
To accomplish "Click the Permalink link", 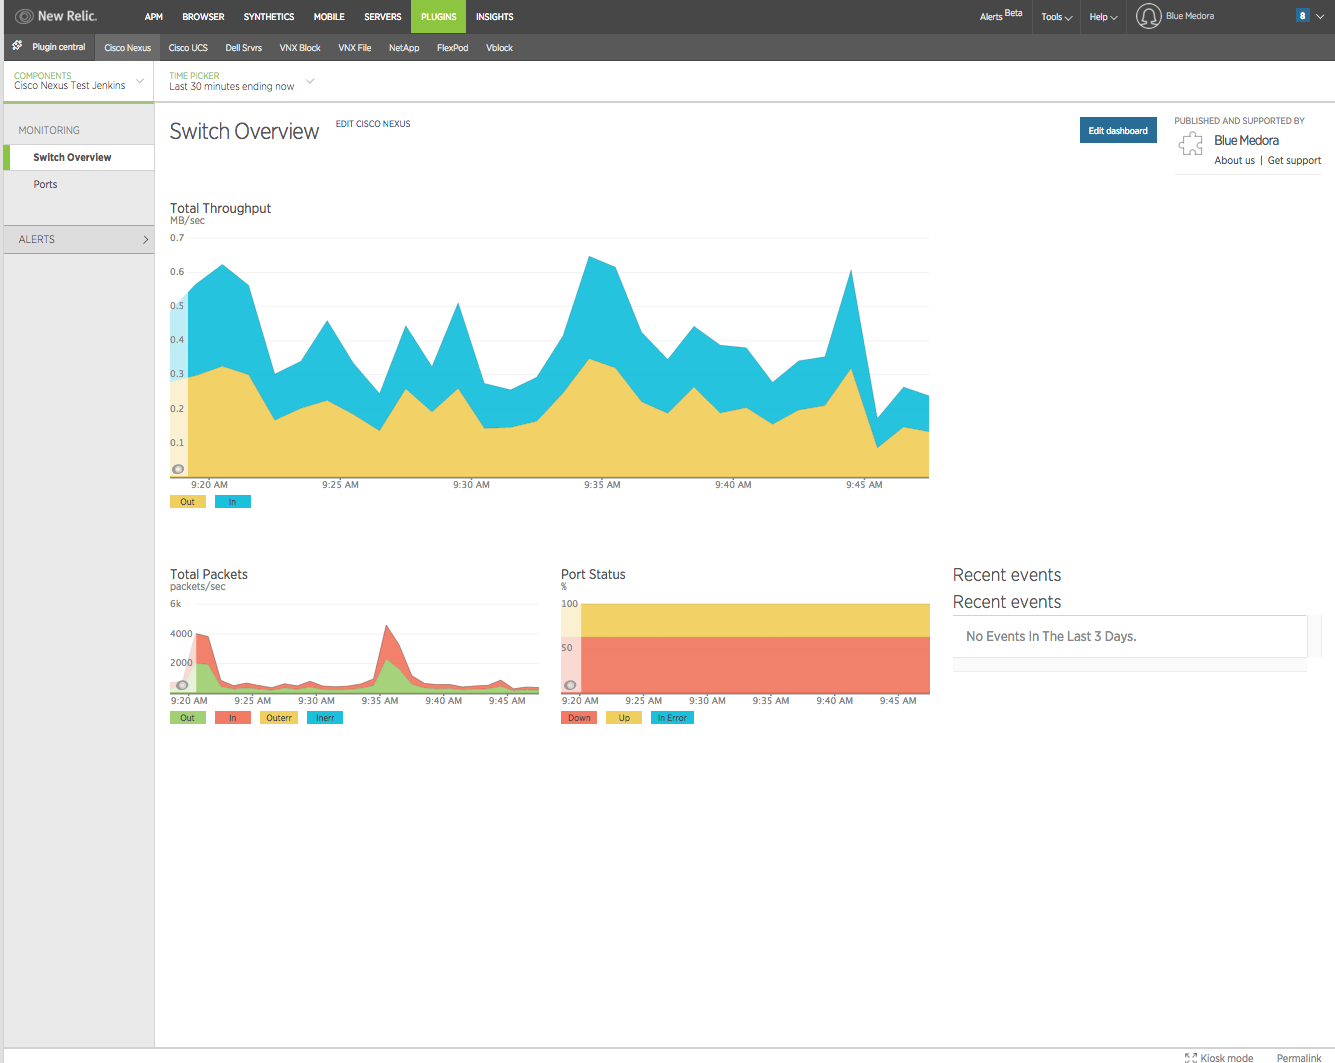I will click(x=1299, y=1058).
